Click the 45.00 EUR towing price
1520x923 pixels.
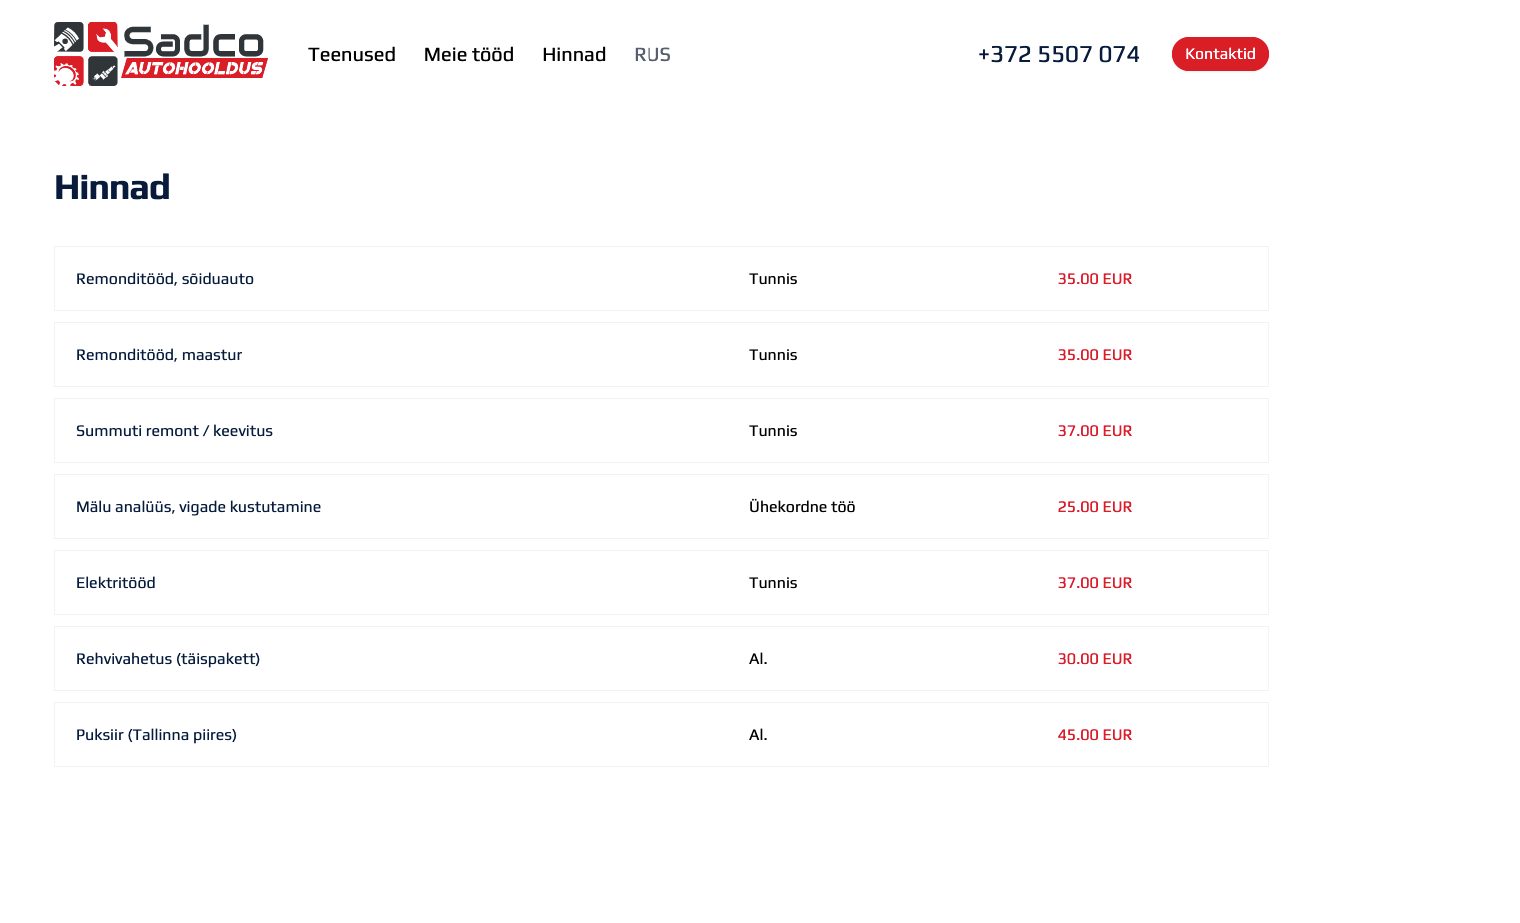click(x=1095, y=735)
